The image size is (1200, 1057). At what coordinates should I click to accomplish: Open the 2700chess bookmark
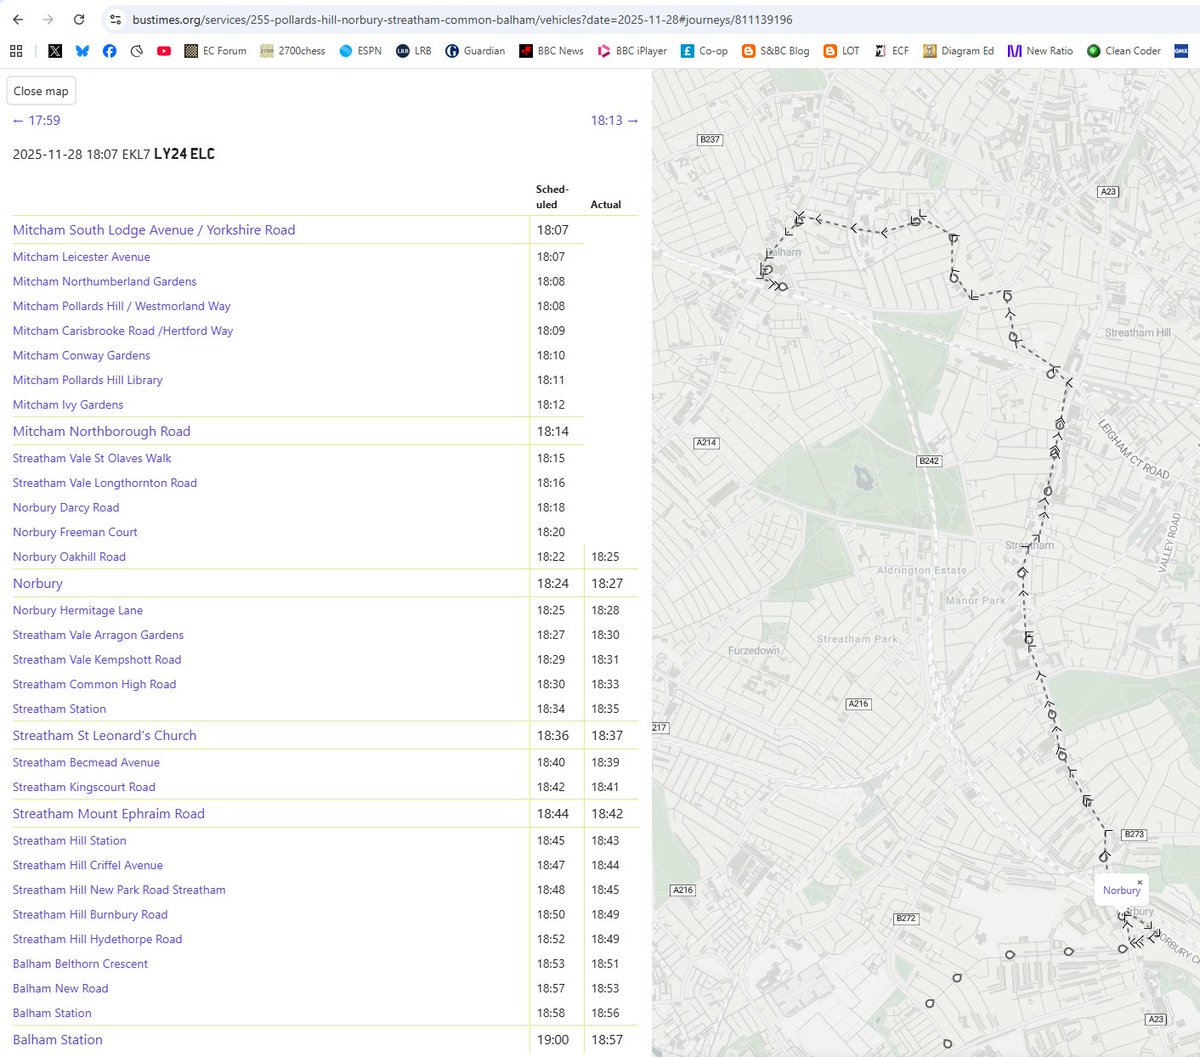point(293,50)
